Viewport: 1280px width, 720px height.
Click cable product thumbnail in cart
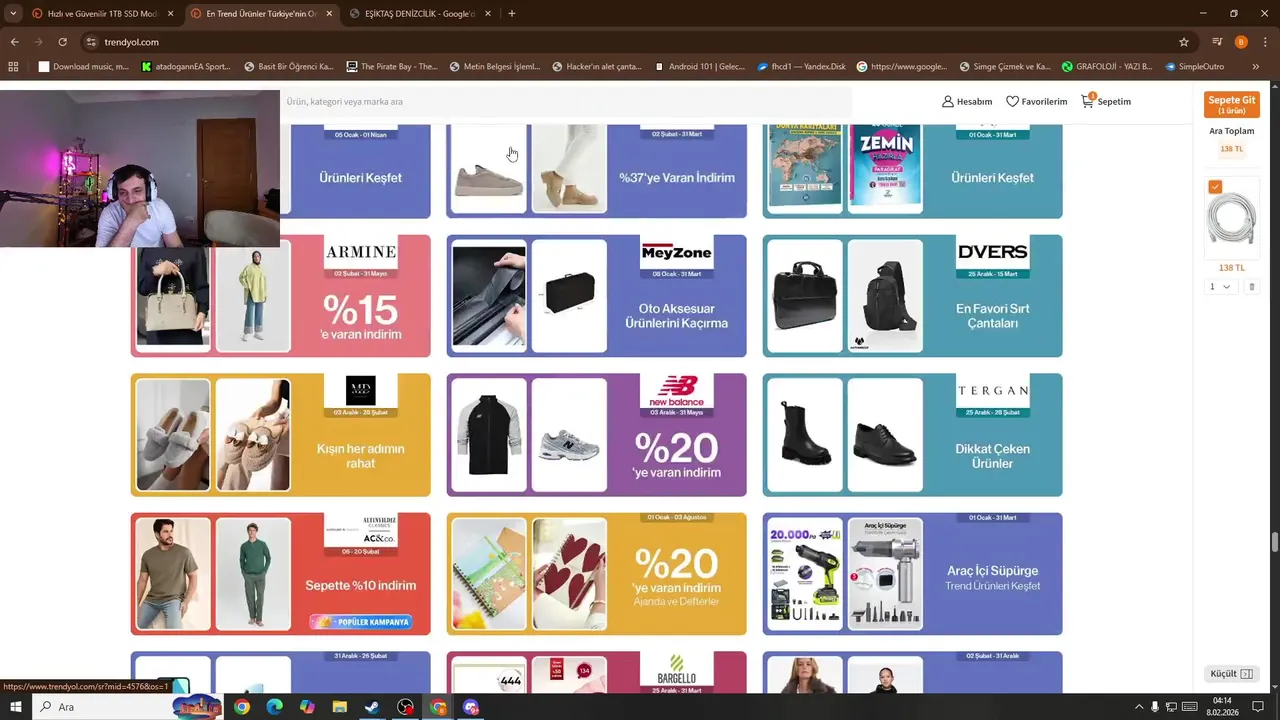coord(1231,219)
